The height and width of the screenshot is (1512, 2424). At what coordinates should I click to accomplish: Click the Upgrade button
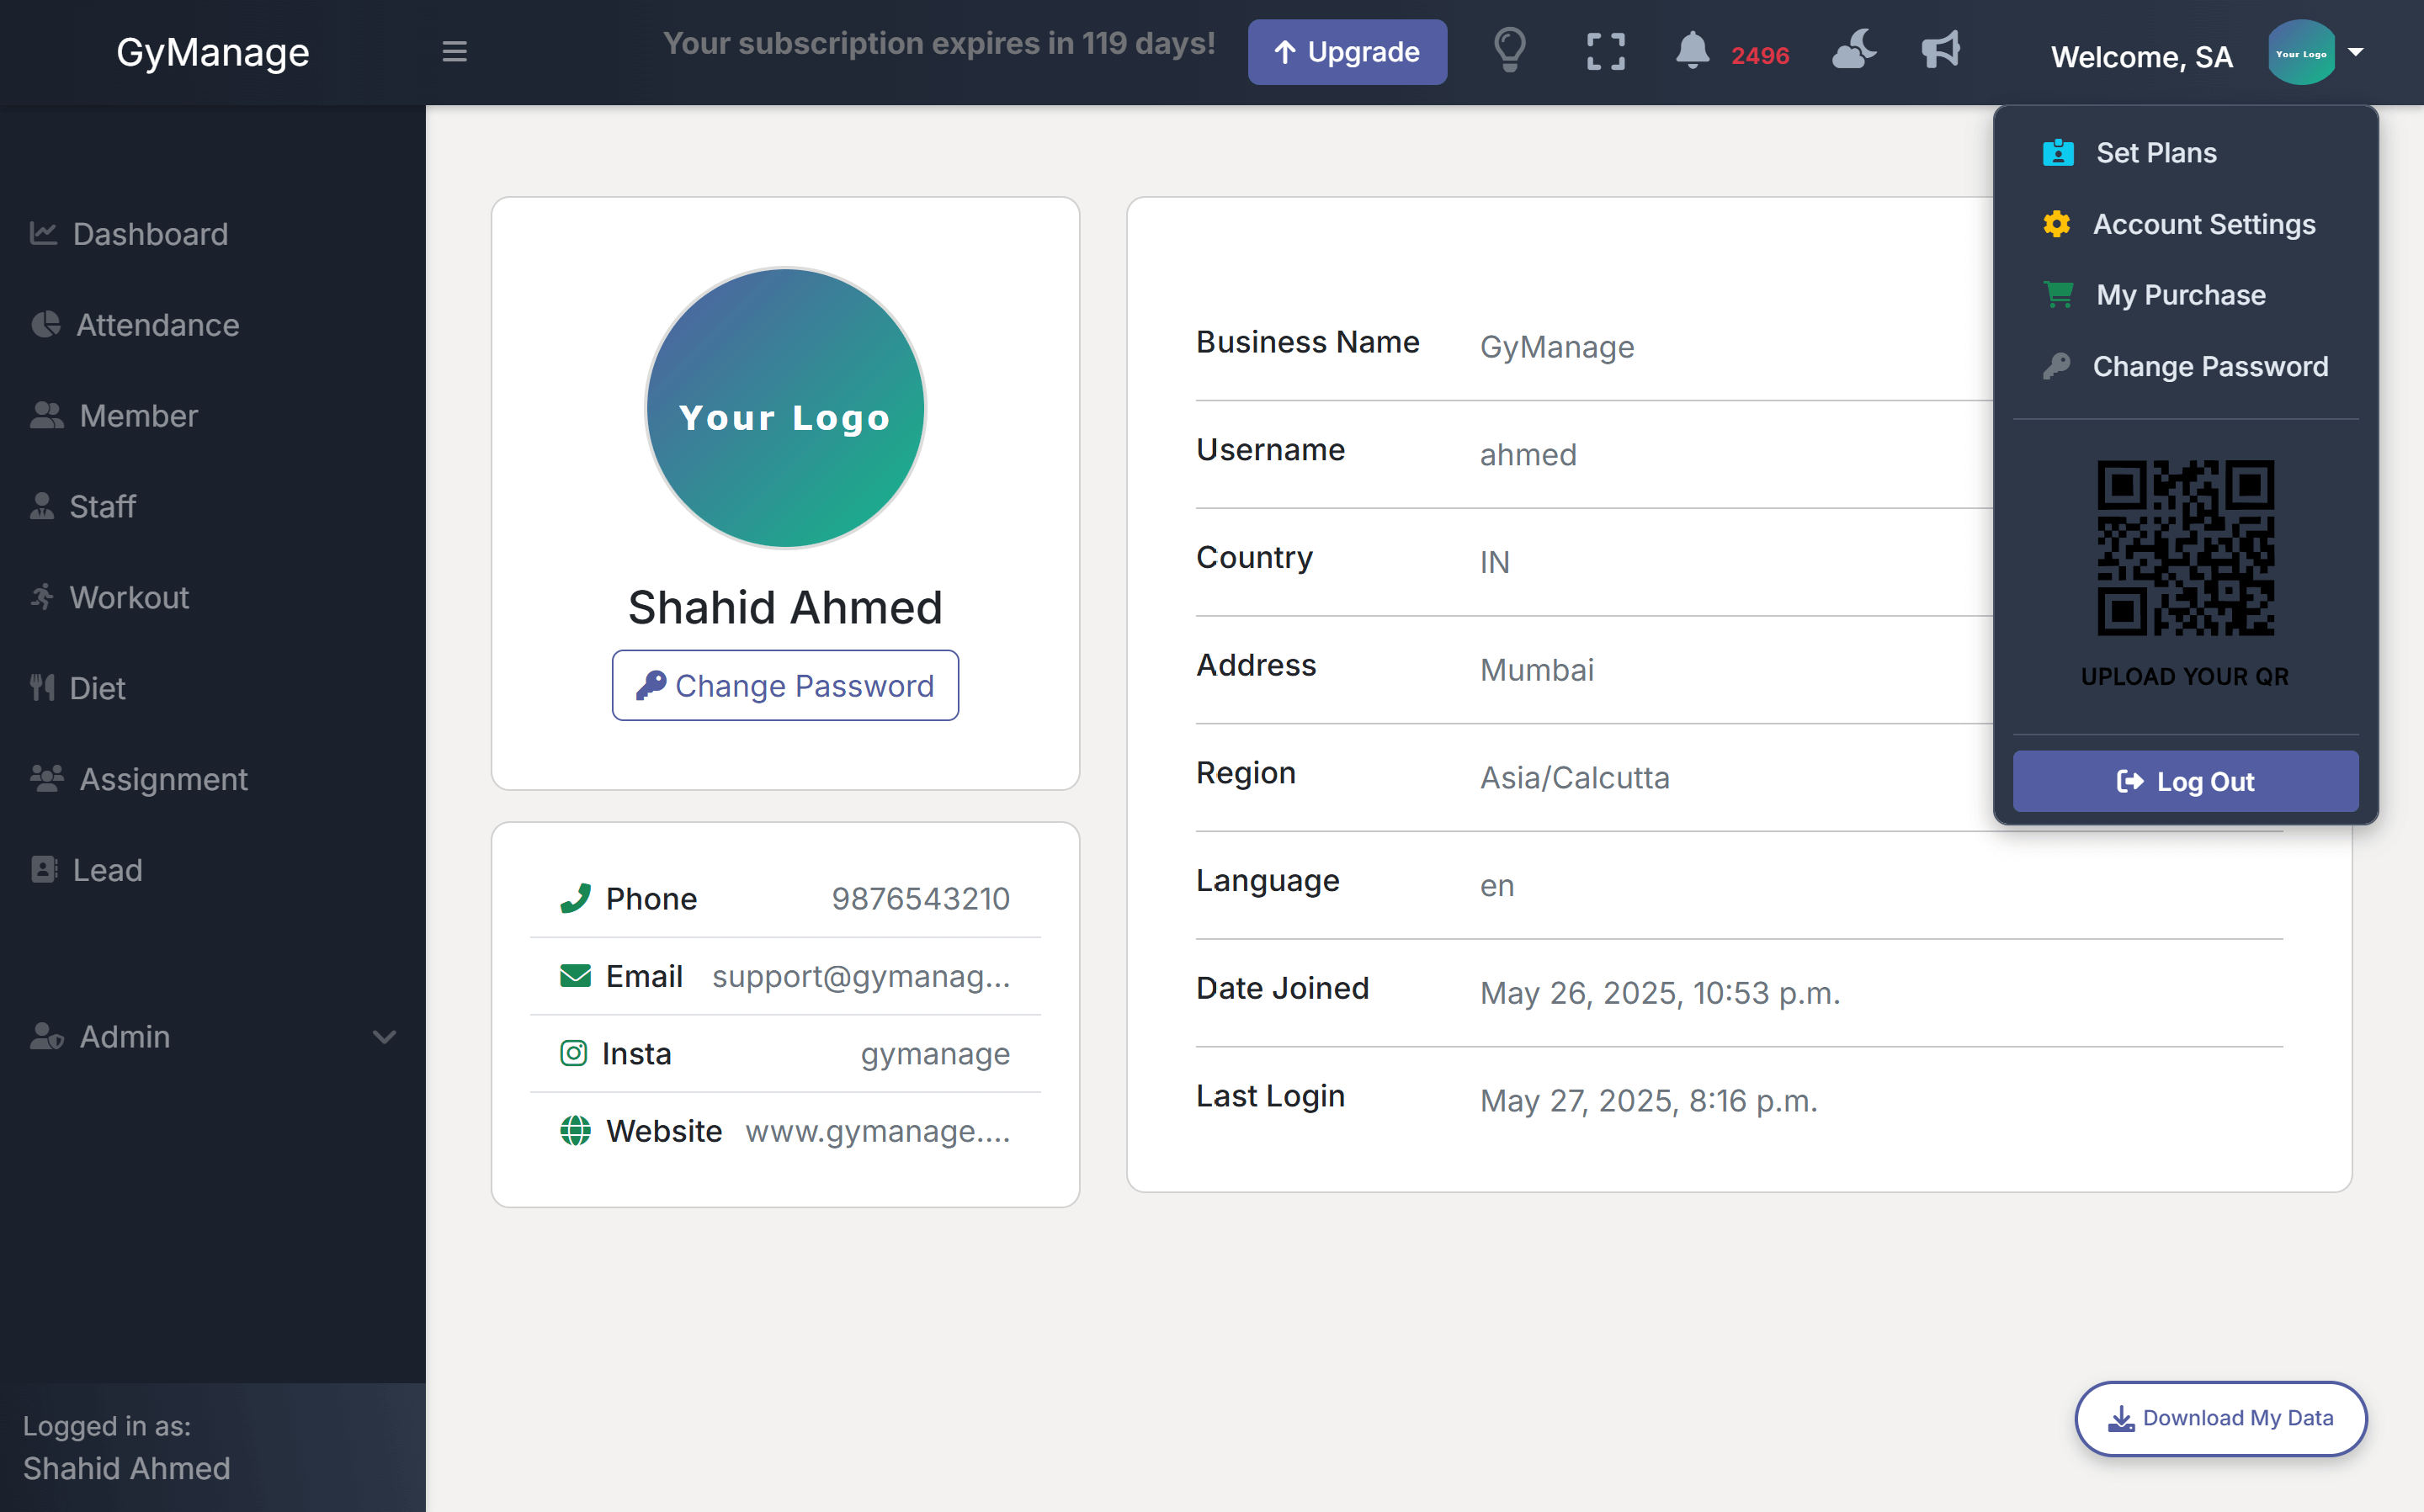point(1347,52)
